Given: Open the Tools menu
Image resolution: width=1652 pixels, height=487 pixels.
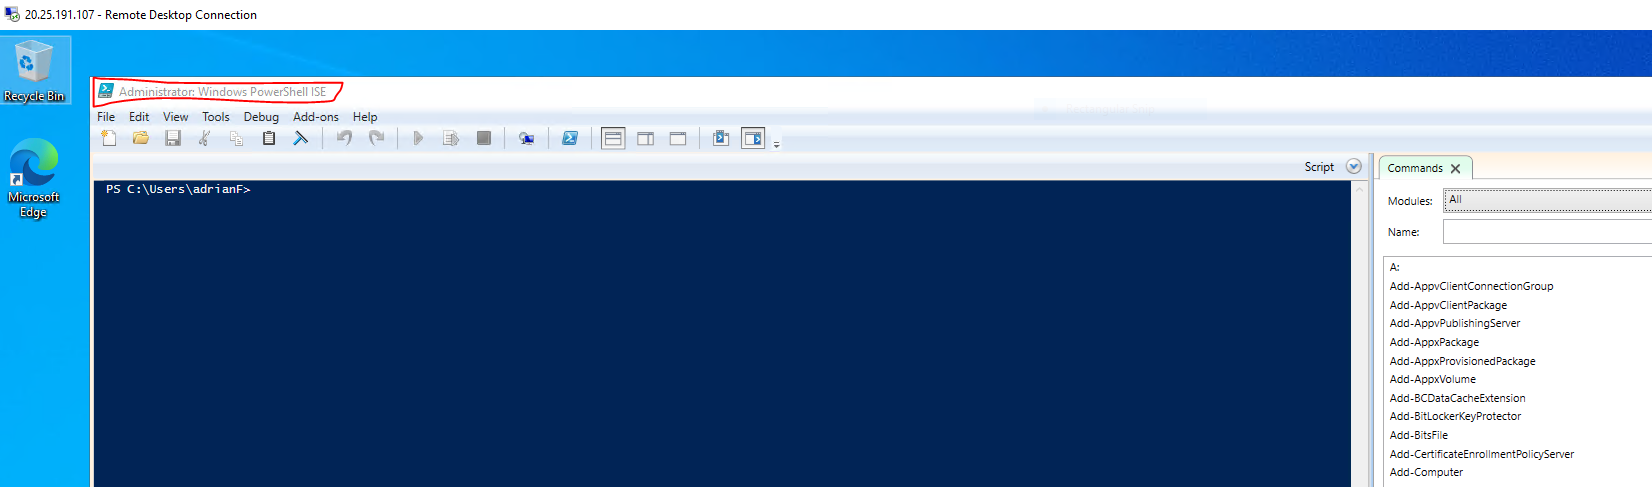Looking at the screenshot, I should point(216,117).
